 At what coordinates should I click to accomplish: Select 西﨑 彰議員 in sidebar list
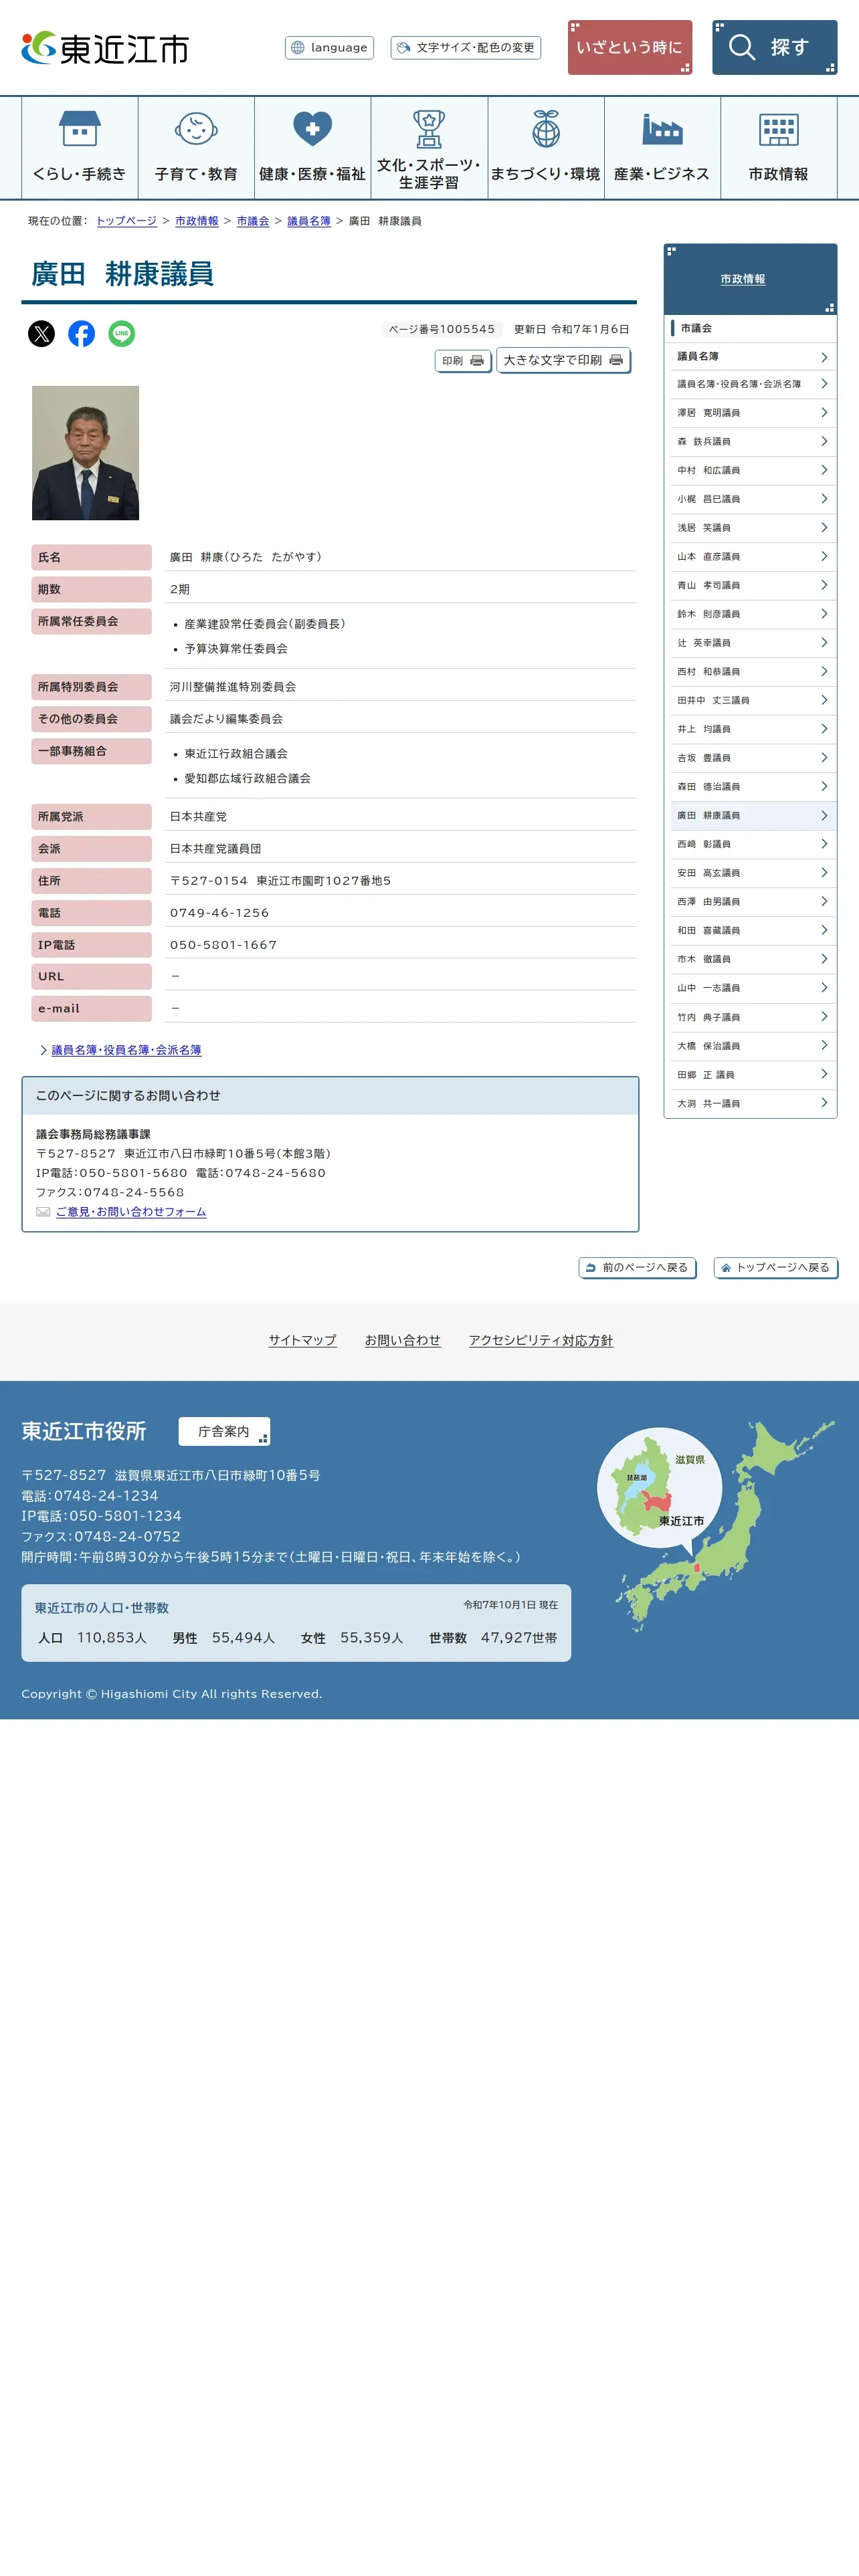(x=751, y=844)
